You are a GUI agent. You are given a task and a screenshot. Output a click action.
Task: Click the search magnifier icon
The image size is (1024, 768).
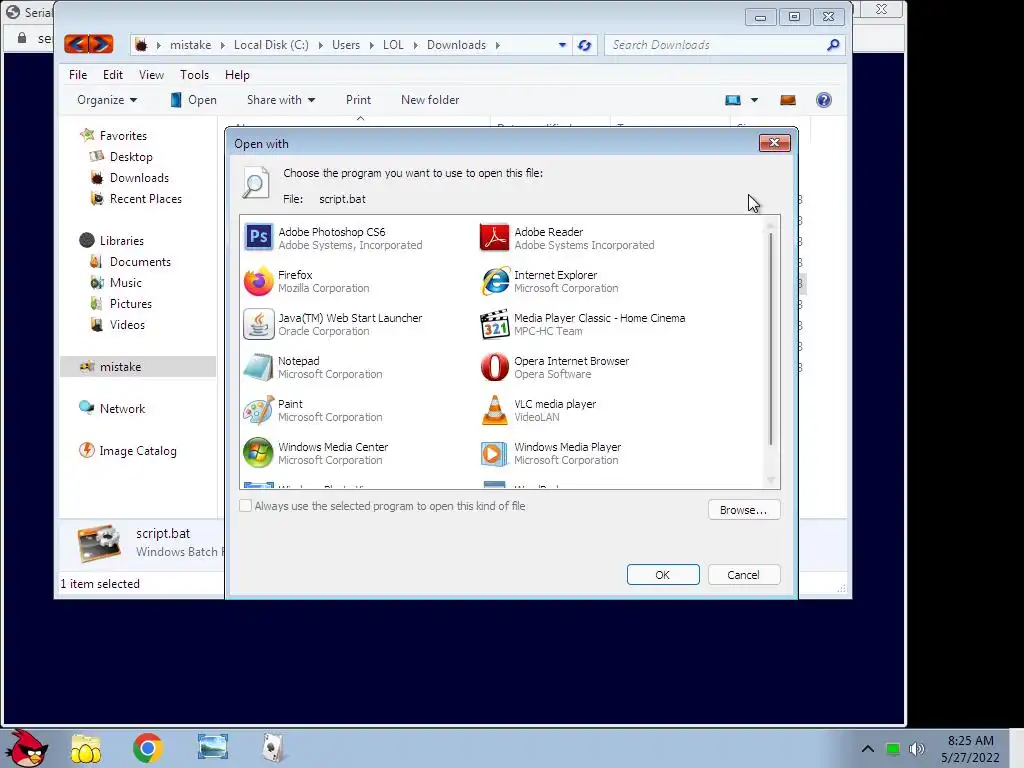pyautogui.click(x=833, y=45)
